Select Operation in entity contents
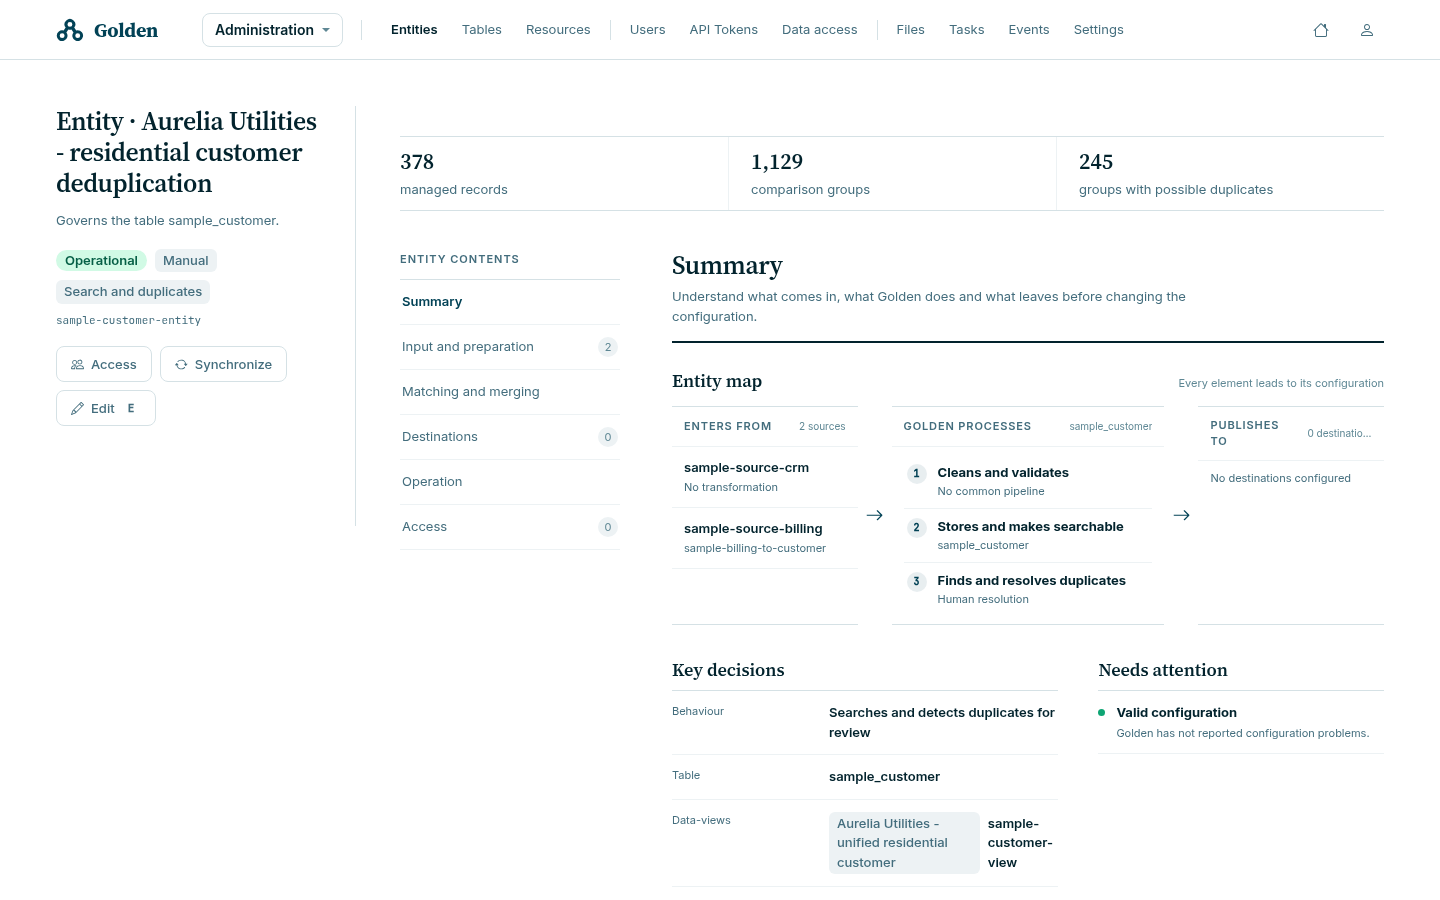The image size is (1440, 900). coord(510,482)
